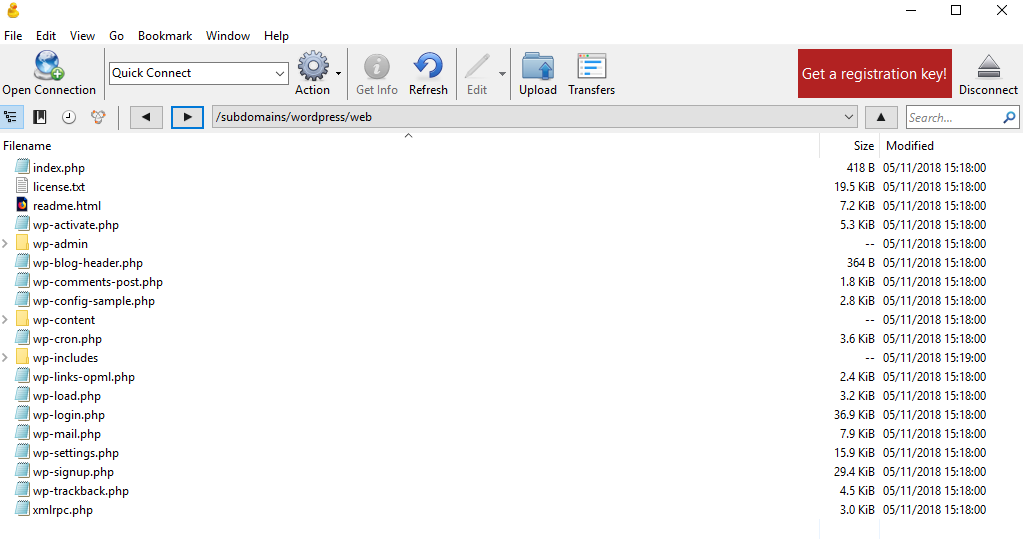The height and width of the screenshot is (539, 1023).
Task: Expand the wp-content folder
Action: coord(5,320)
